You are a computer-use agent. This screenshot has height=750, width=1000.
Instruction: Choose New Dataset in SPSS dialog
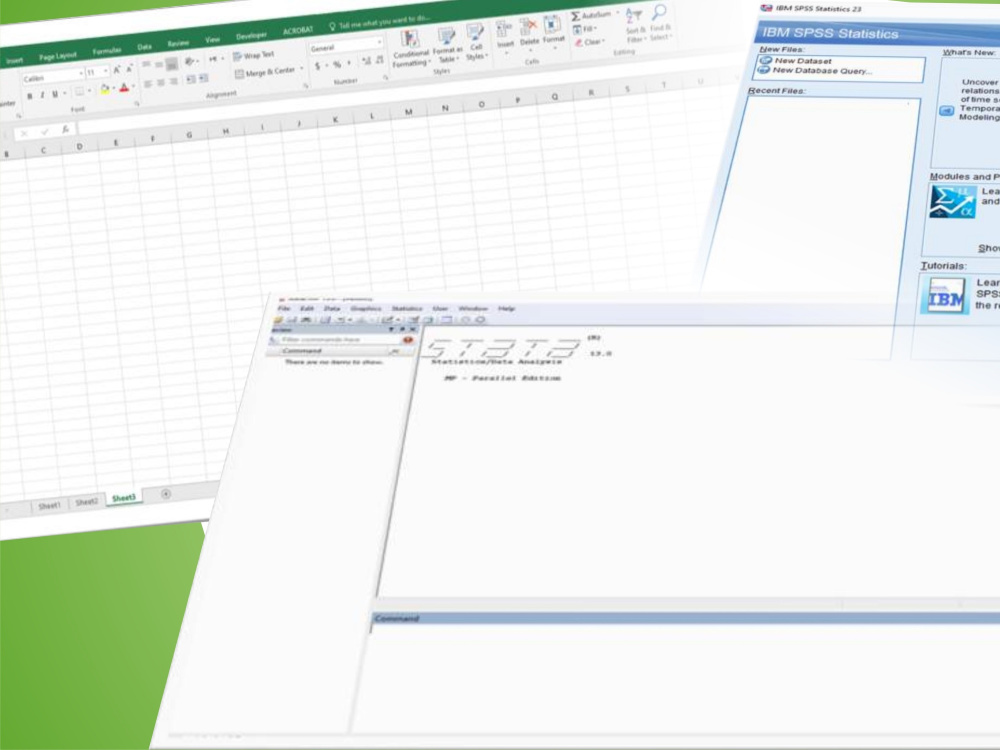coord(802,61)
